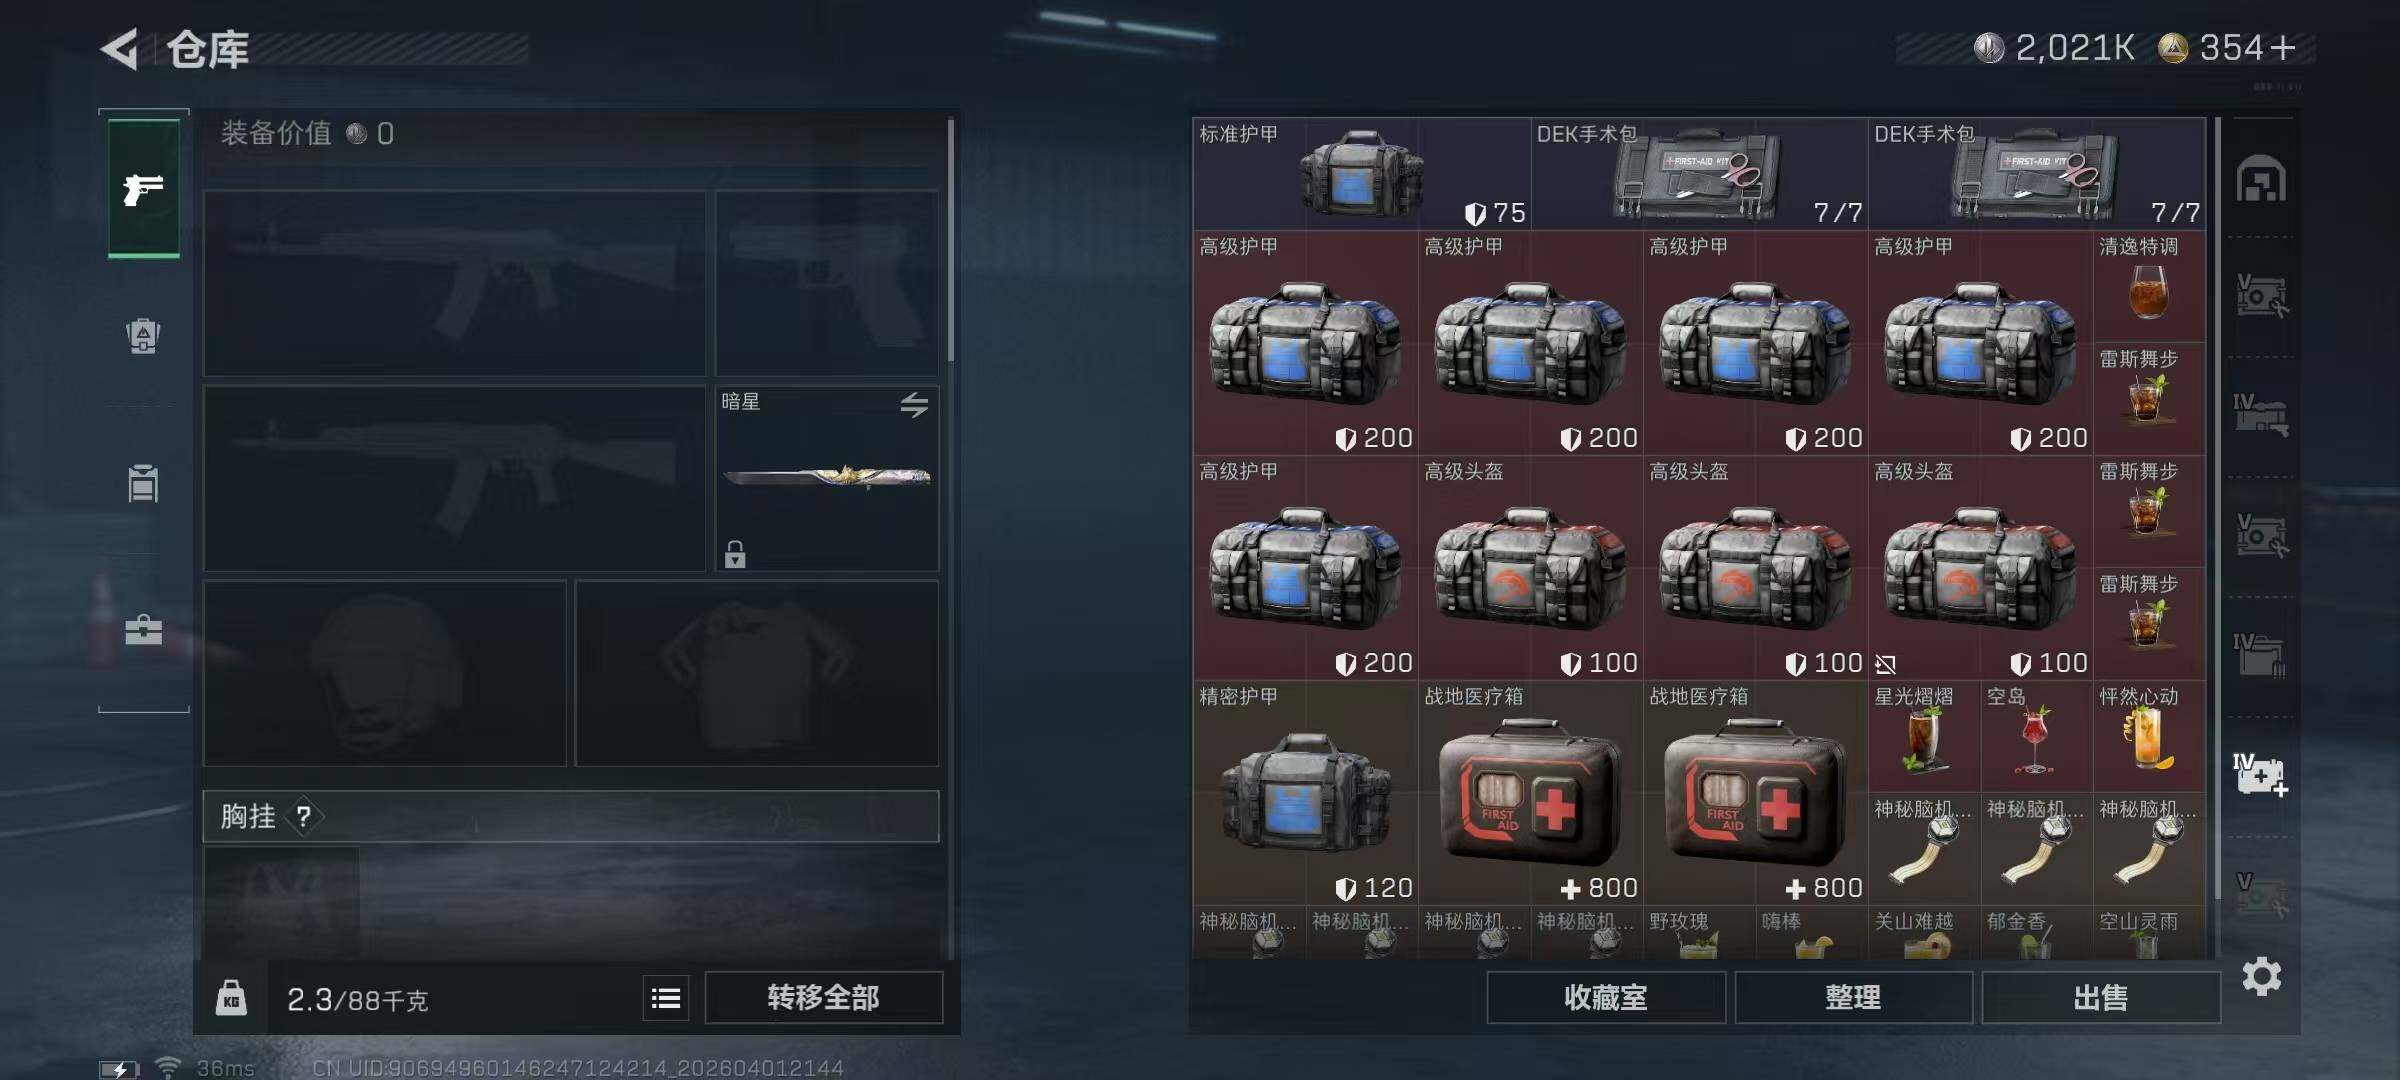Screen dimensions: 2400x1080
Task: Add currency with the plus beside 354
Action: [x=2283, y=47]
